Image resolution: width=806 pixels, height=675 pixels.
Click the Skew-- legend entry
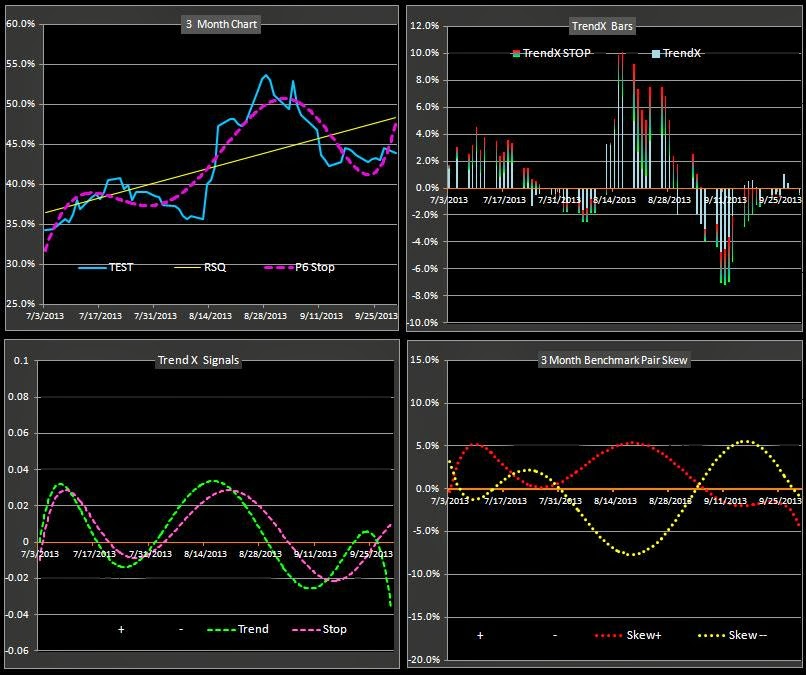pos(732,635)
